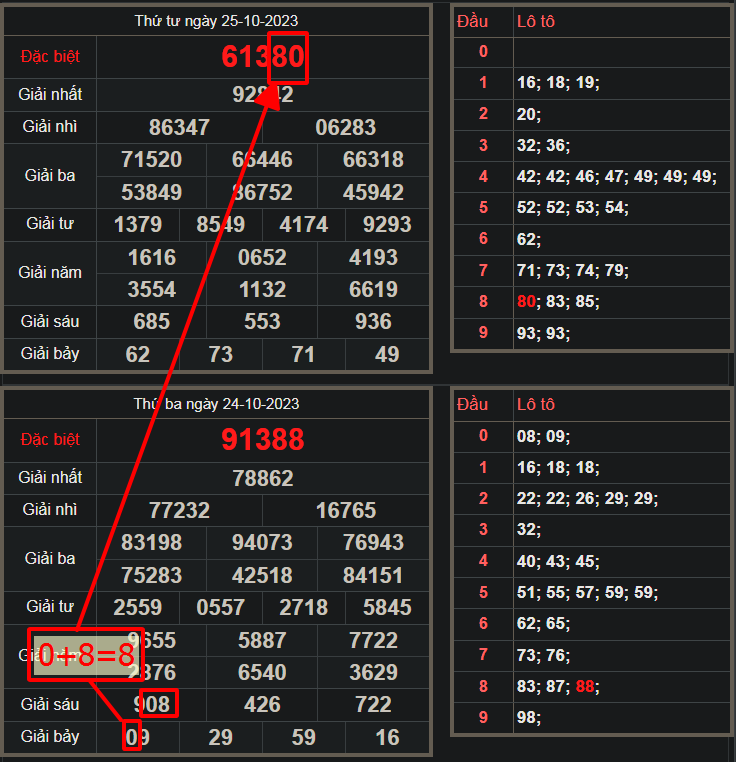Click the Giải năm number 6619
The width and height of the screenshot is (736, 762).
point(373,289)
